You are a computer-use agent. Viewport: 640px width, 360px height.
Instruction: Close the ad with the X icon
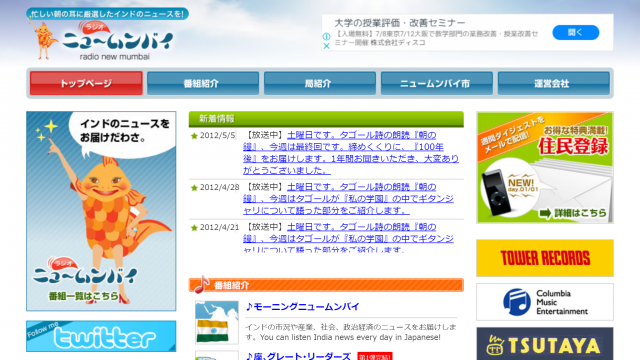pos(327,46)
